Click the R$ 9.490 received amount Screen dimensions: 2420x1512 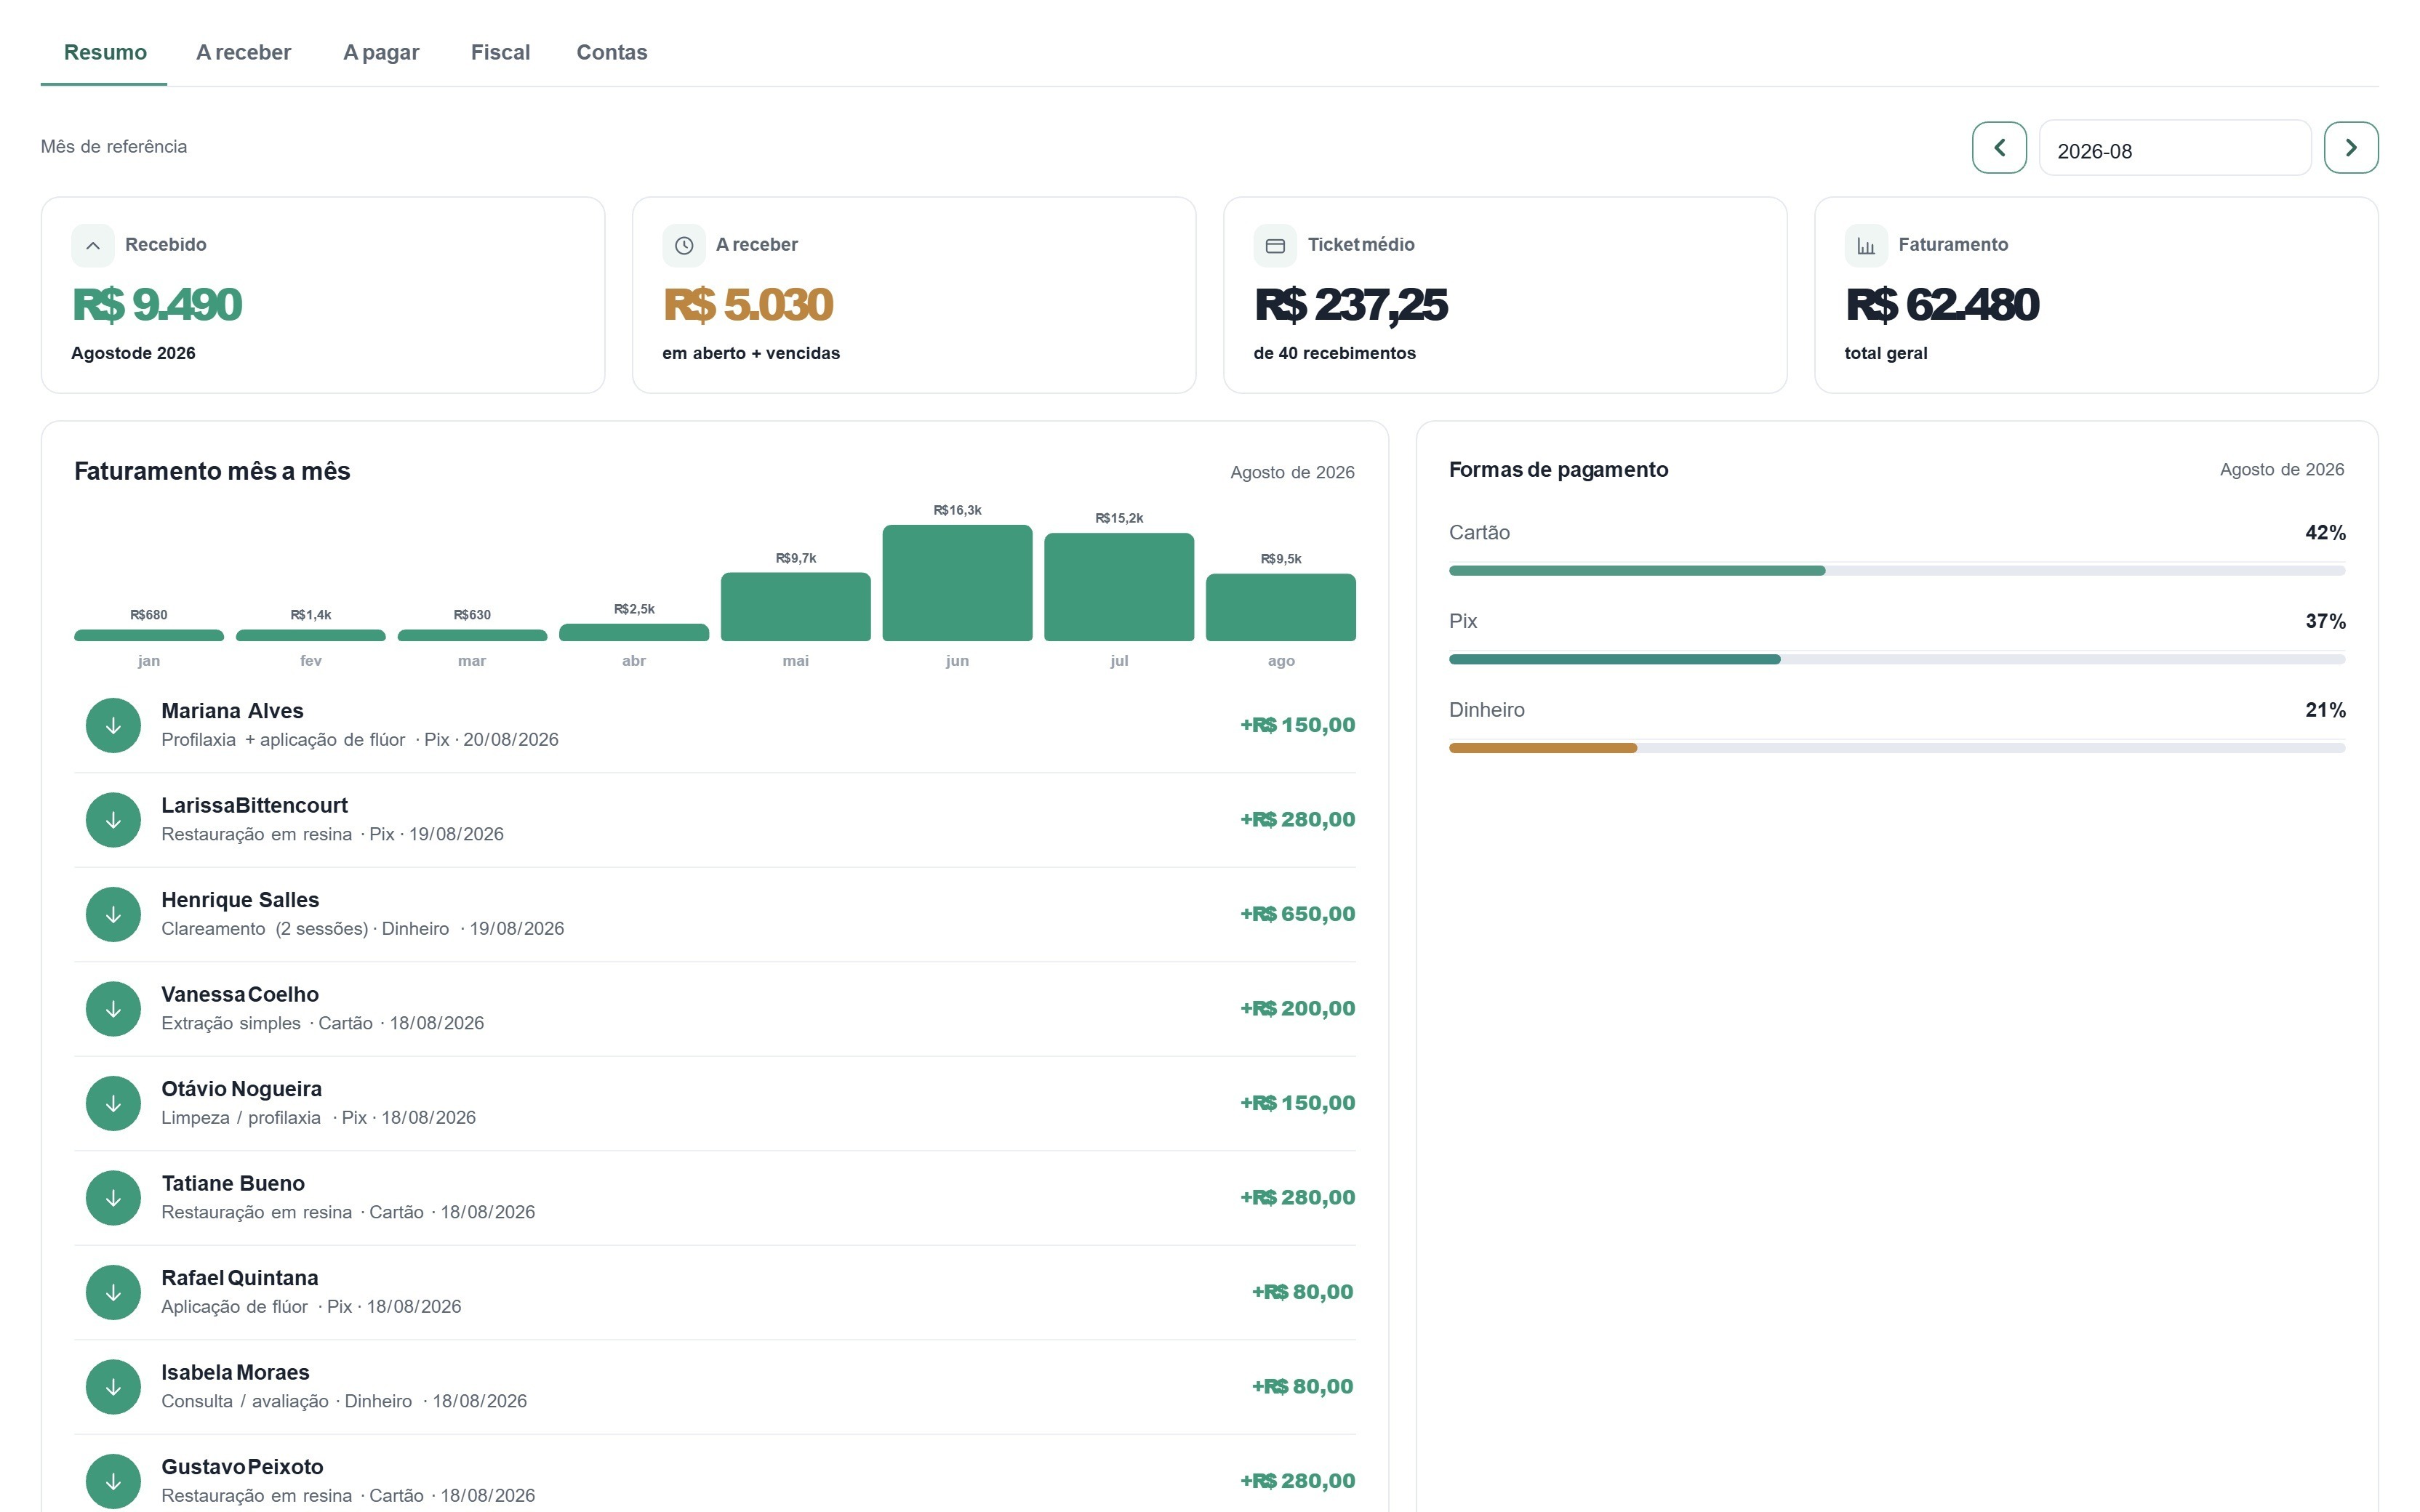(157, 305)
